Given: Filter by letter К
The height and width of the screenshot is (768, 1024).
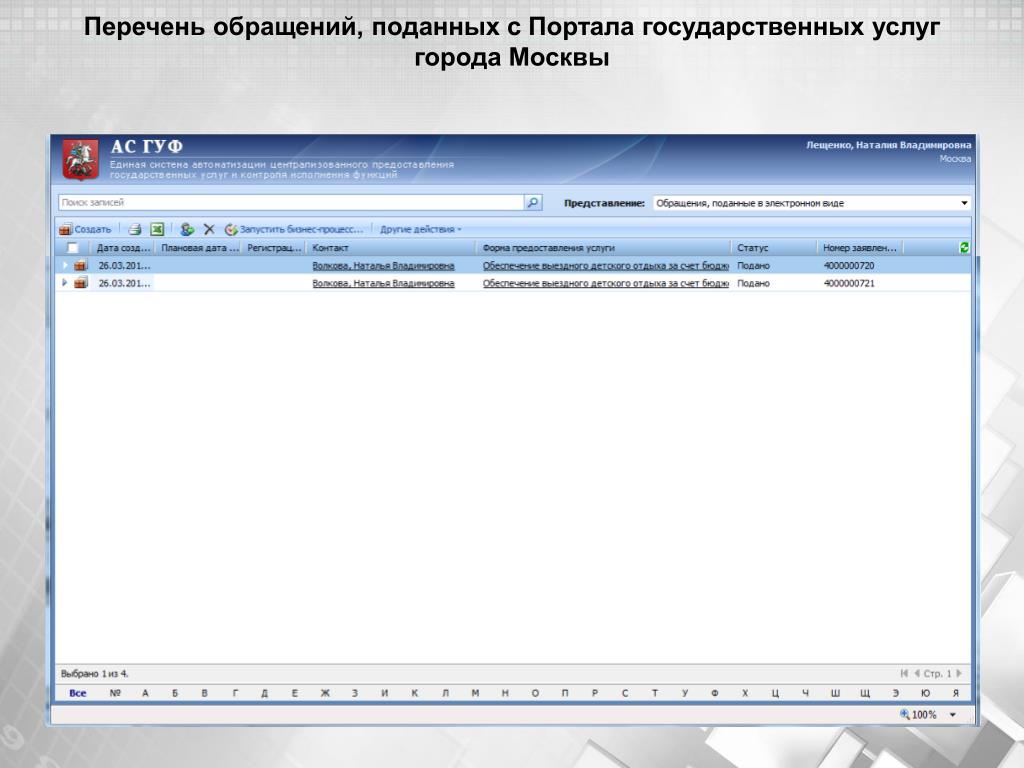Looking at the screenshot, I should (x=415, y=693).
